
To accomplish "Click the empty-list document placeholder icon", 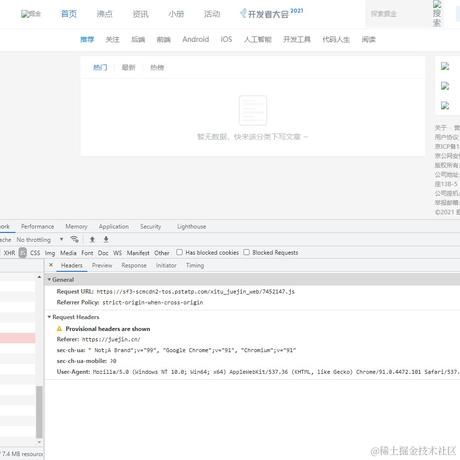I will click(253, 110).
